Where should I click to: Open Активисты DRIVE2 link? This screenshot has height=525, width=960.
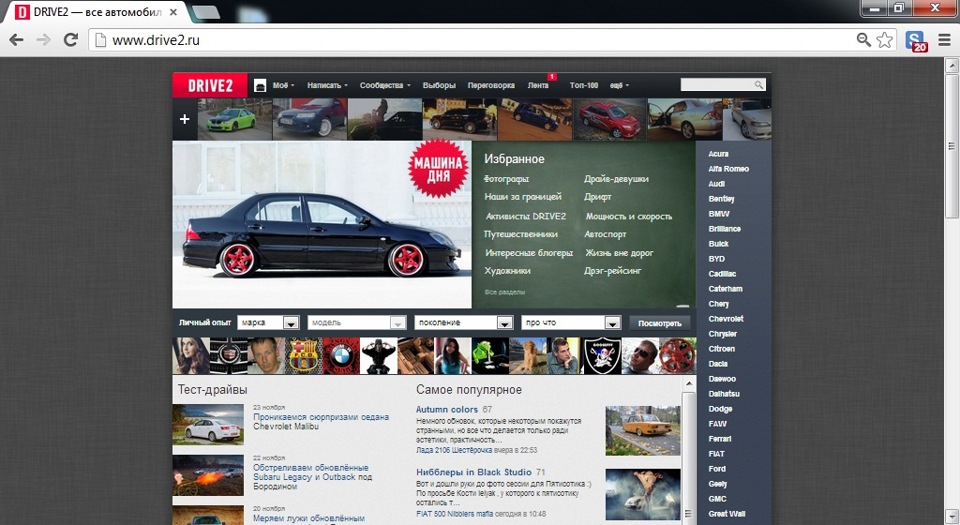(525, 216)
